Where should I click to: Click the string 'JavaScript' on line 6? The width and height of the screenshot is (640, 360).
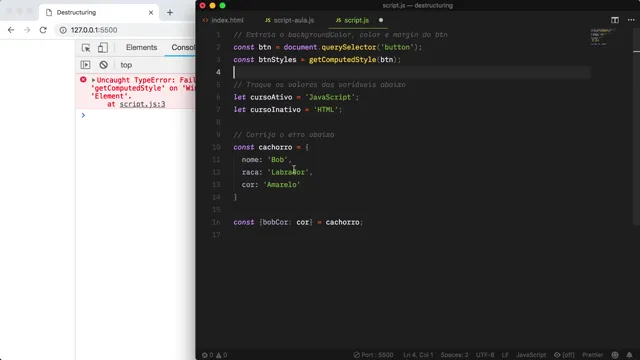tap(330, 97)
